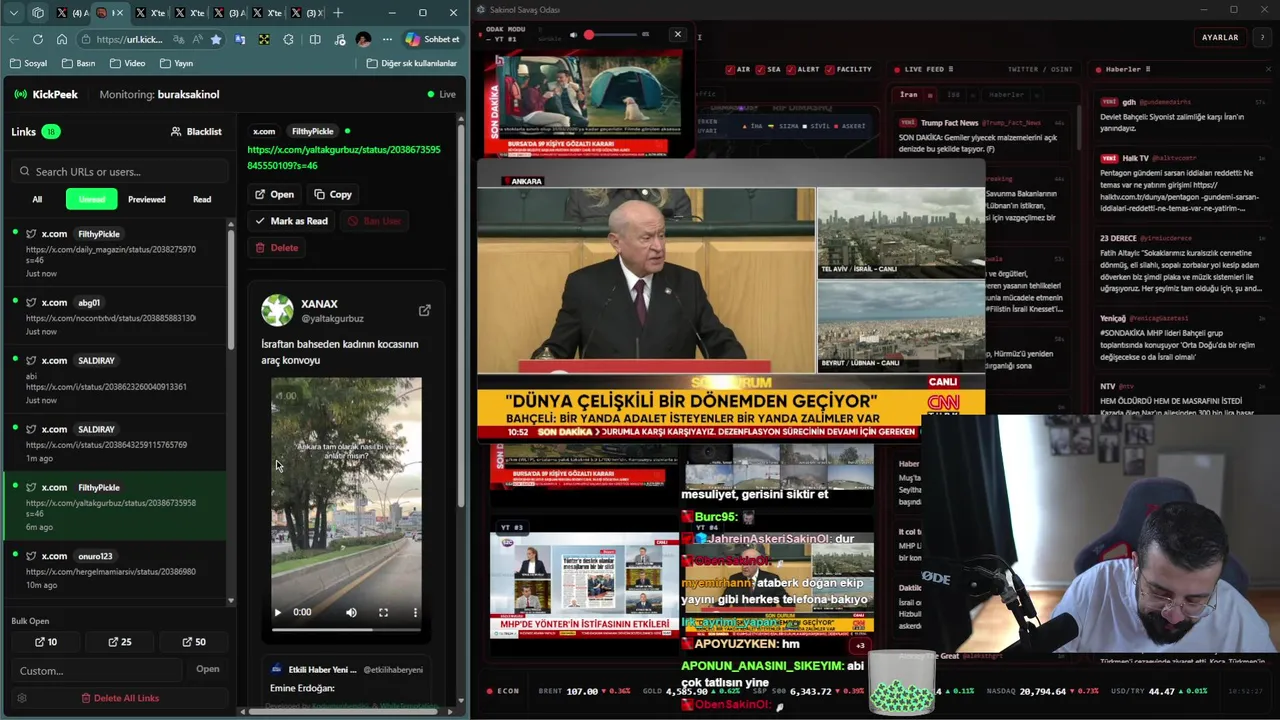
Task: Go back in the browser
Action: tap(13, 39)
